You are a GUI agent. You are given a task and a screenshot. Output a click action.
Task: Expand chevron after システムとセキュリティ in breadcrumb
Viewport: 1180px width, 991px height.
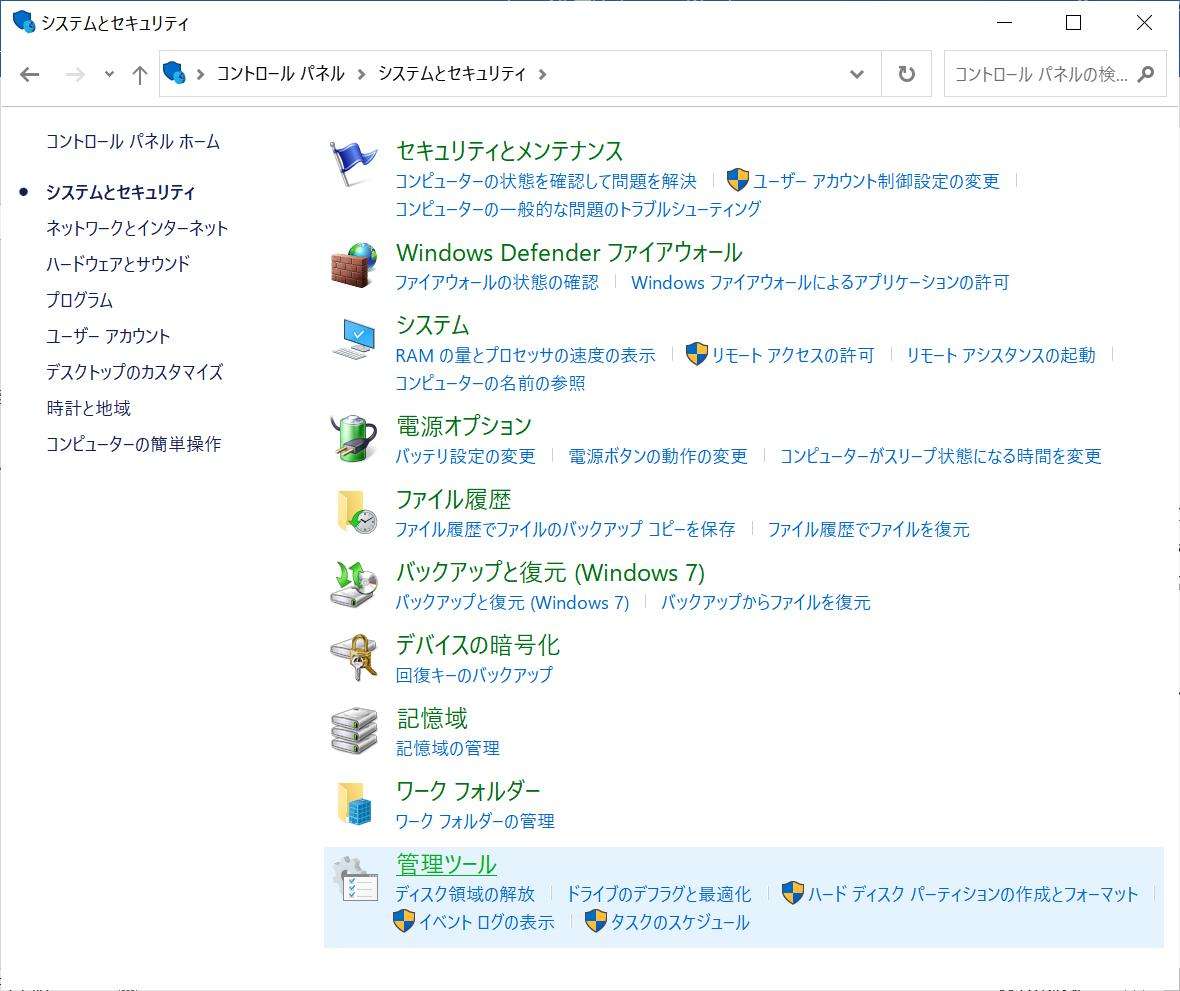point(542,74)
